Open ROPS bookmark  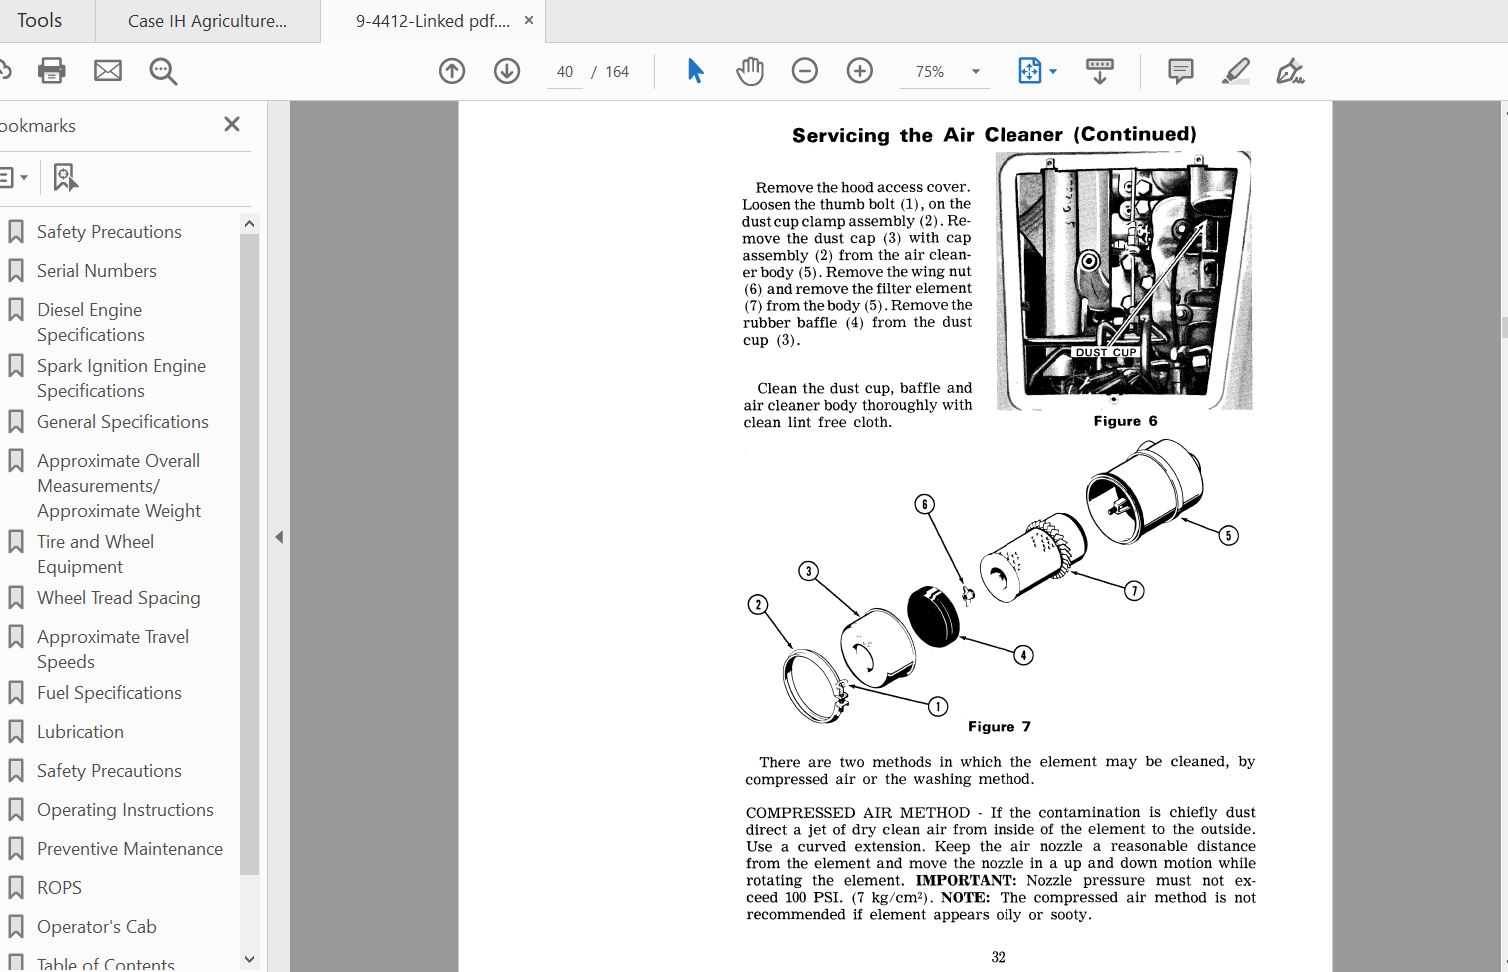click(59, 888)
